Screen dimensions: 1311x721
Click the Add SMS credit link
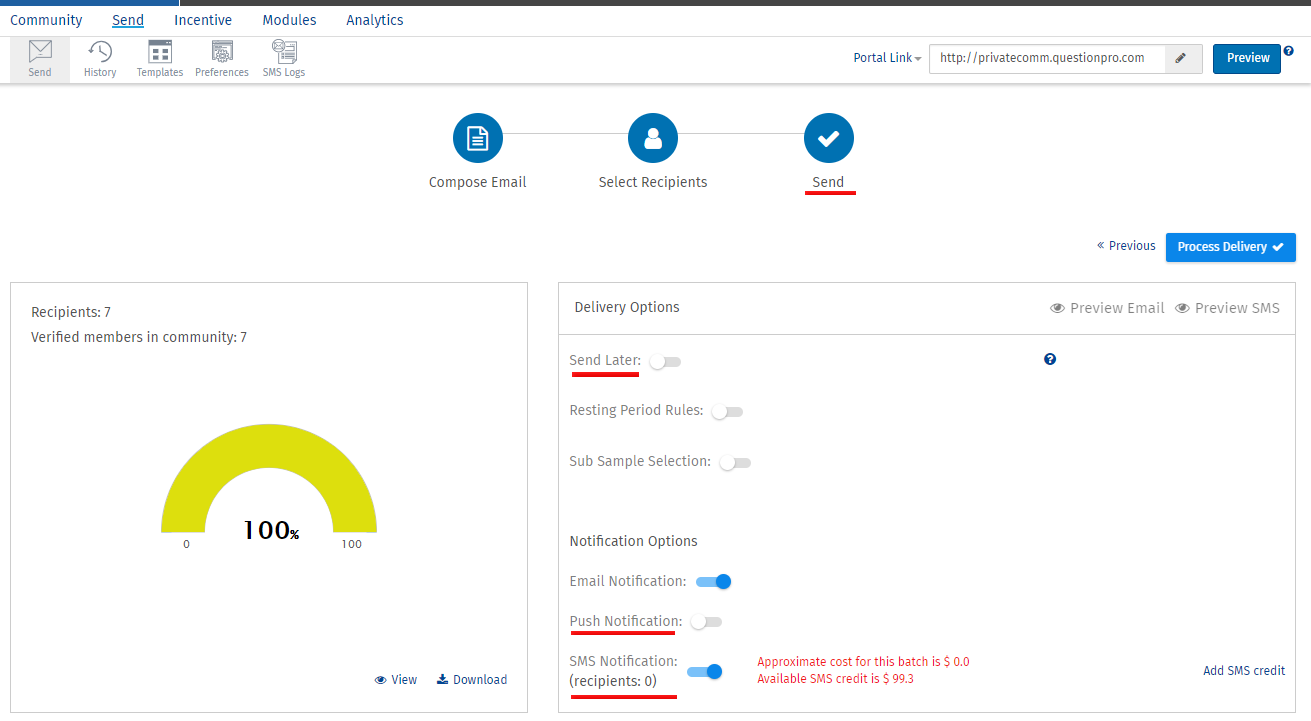[x=1244, y=671]
